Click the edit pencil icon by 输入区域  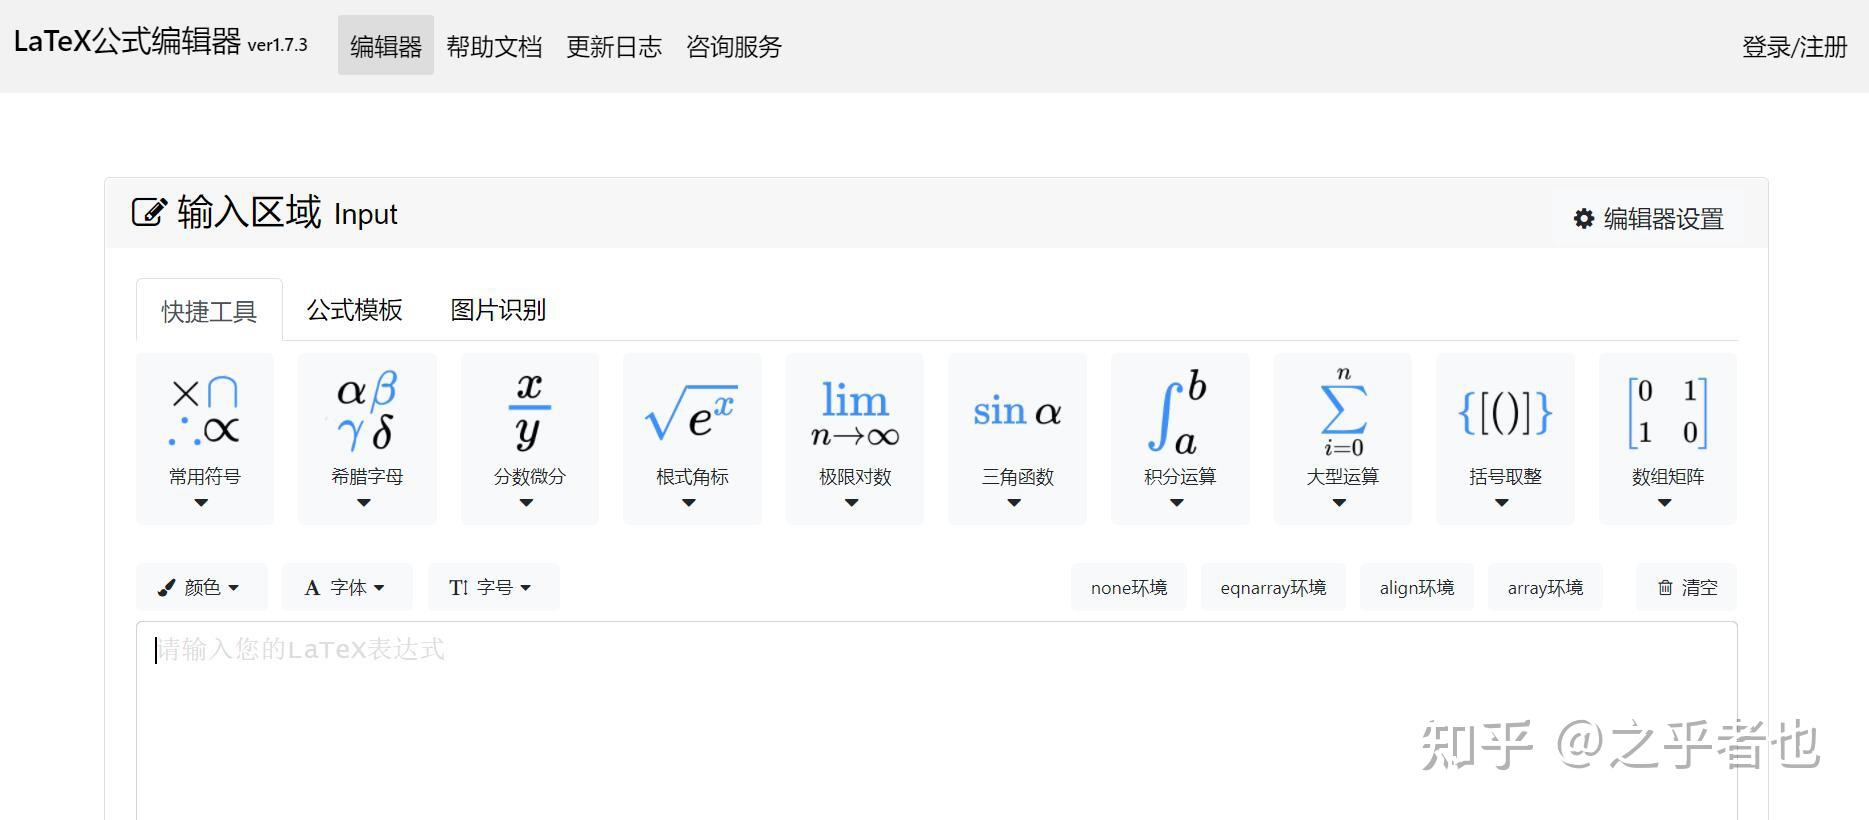(x=149, y=212)
